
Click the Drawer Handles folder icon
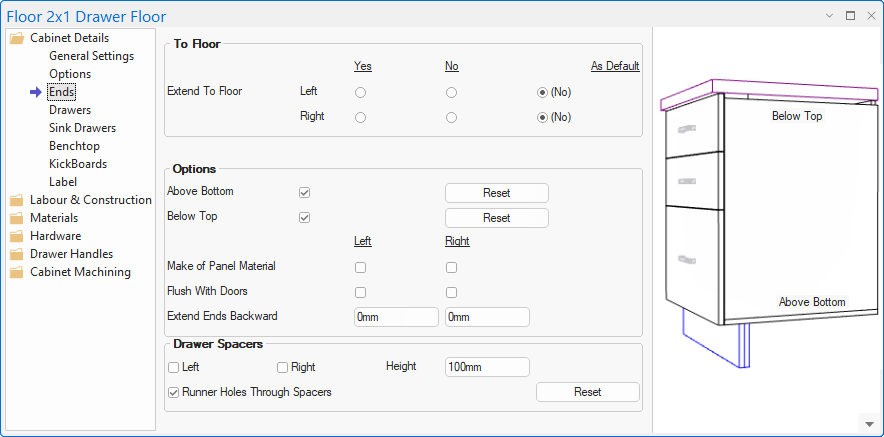click(16, 254)
